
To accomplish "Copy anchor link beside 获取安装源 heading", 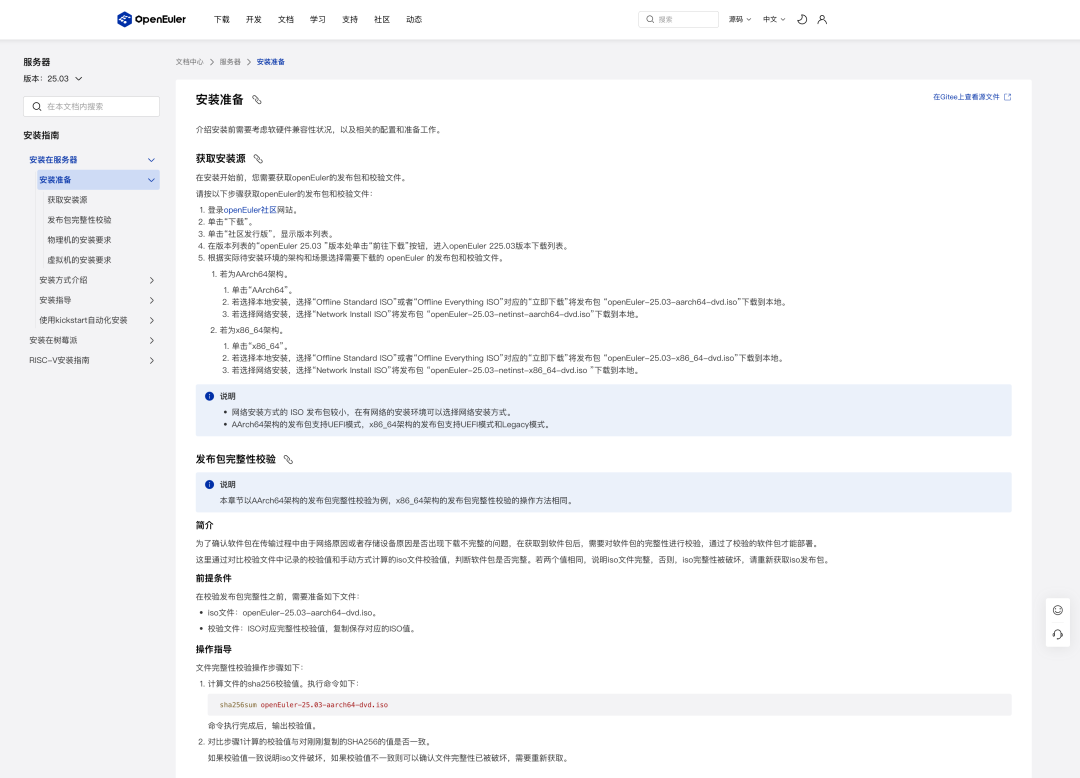I will click(258, 159).
